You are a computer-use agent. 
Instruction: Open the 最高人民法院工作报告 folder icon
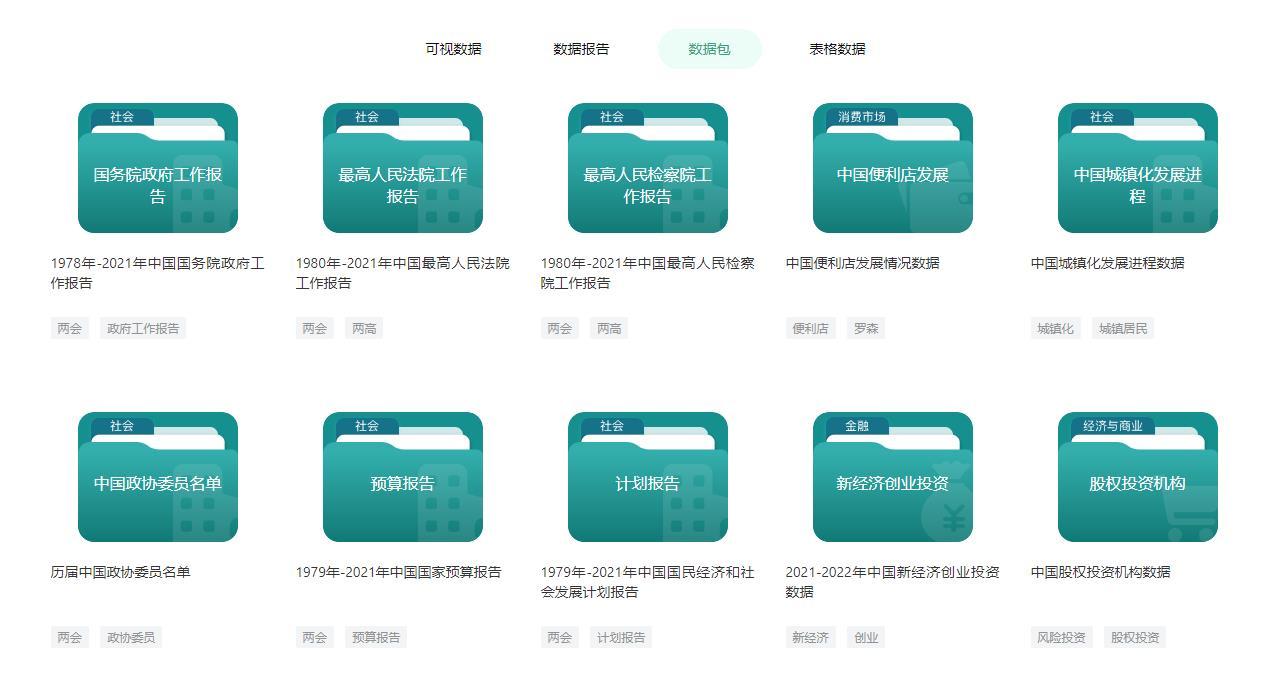(403, 168)
